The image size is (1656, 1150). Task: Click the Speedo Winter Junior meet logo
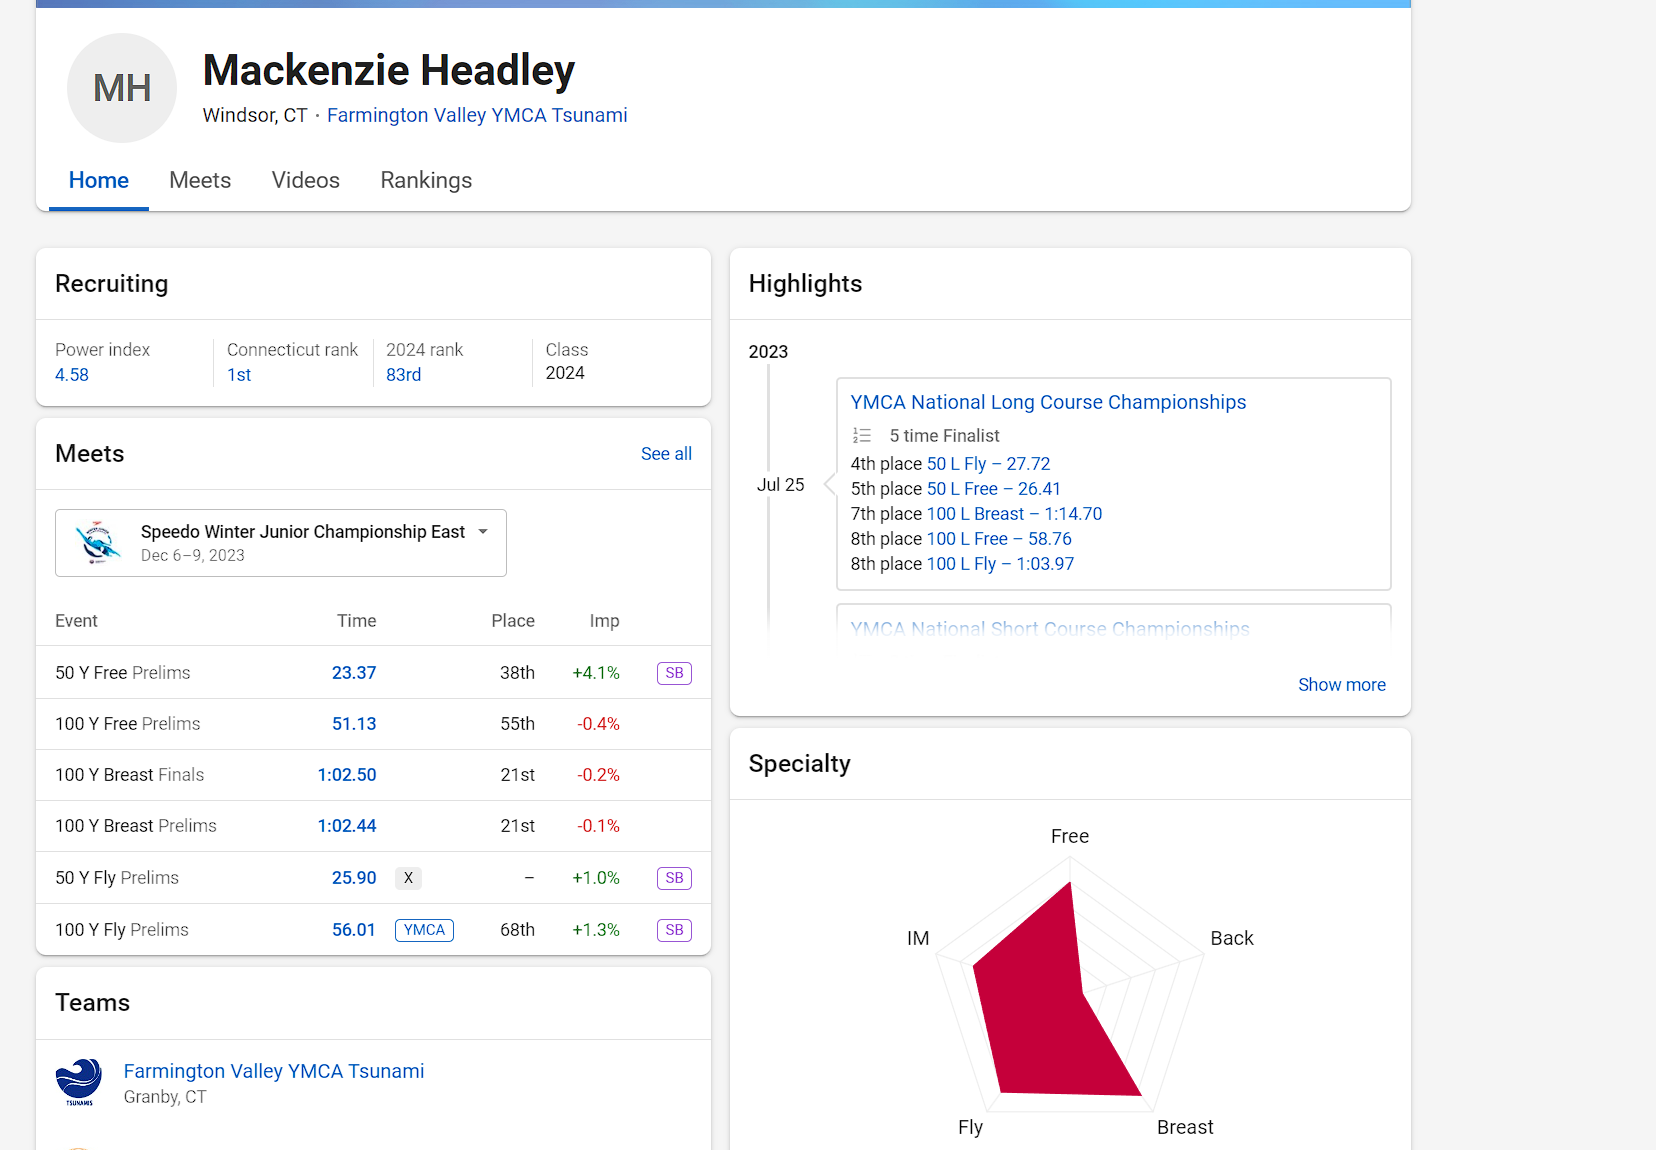[97, 543]
